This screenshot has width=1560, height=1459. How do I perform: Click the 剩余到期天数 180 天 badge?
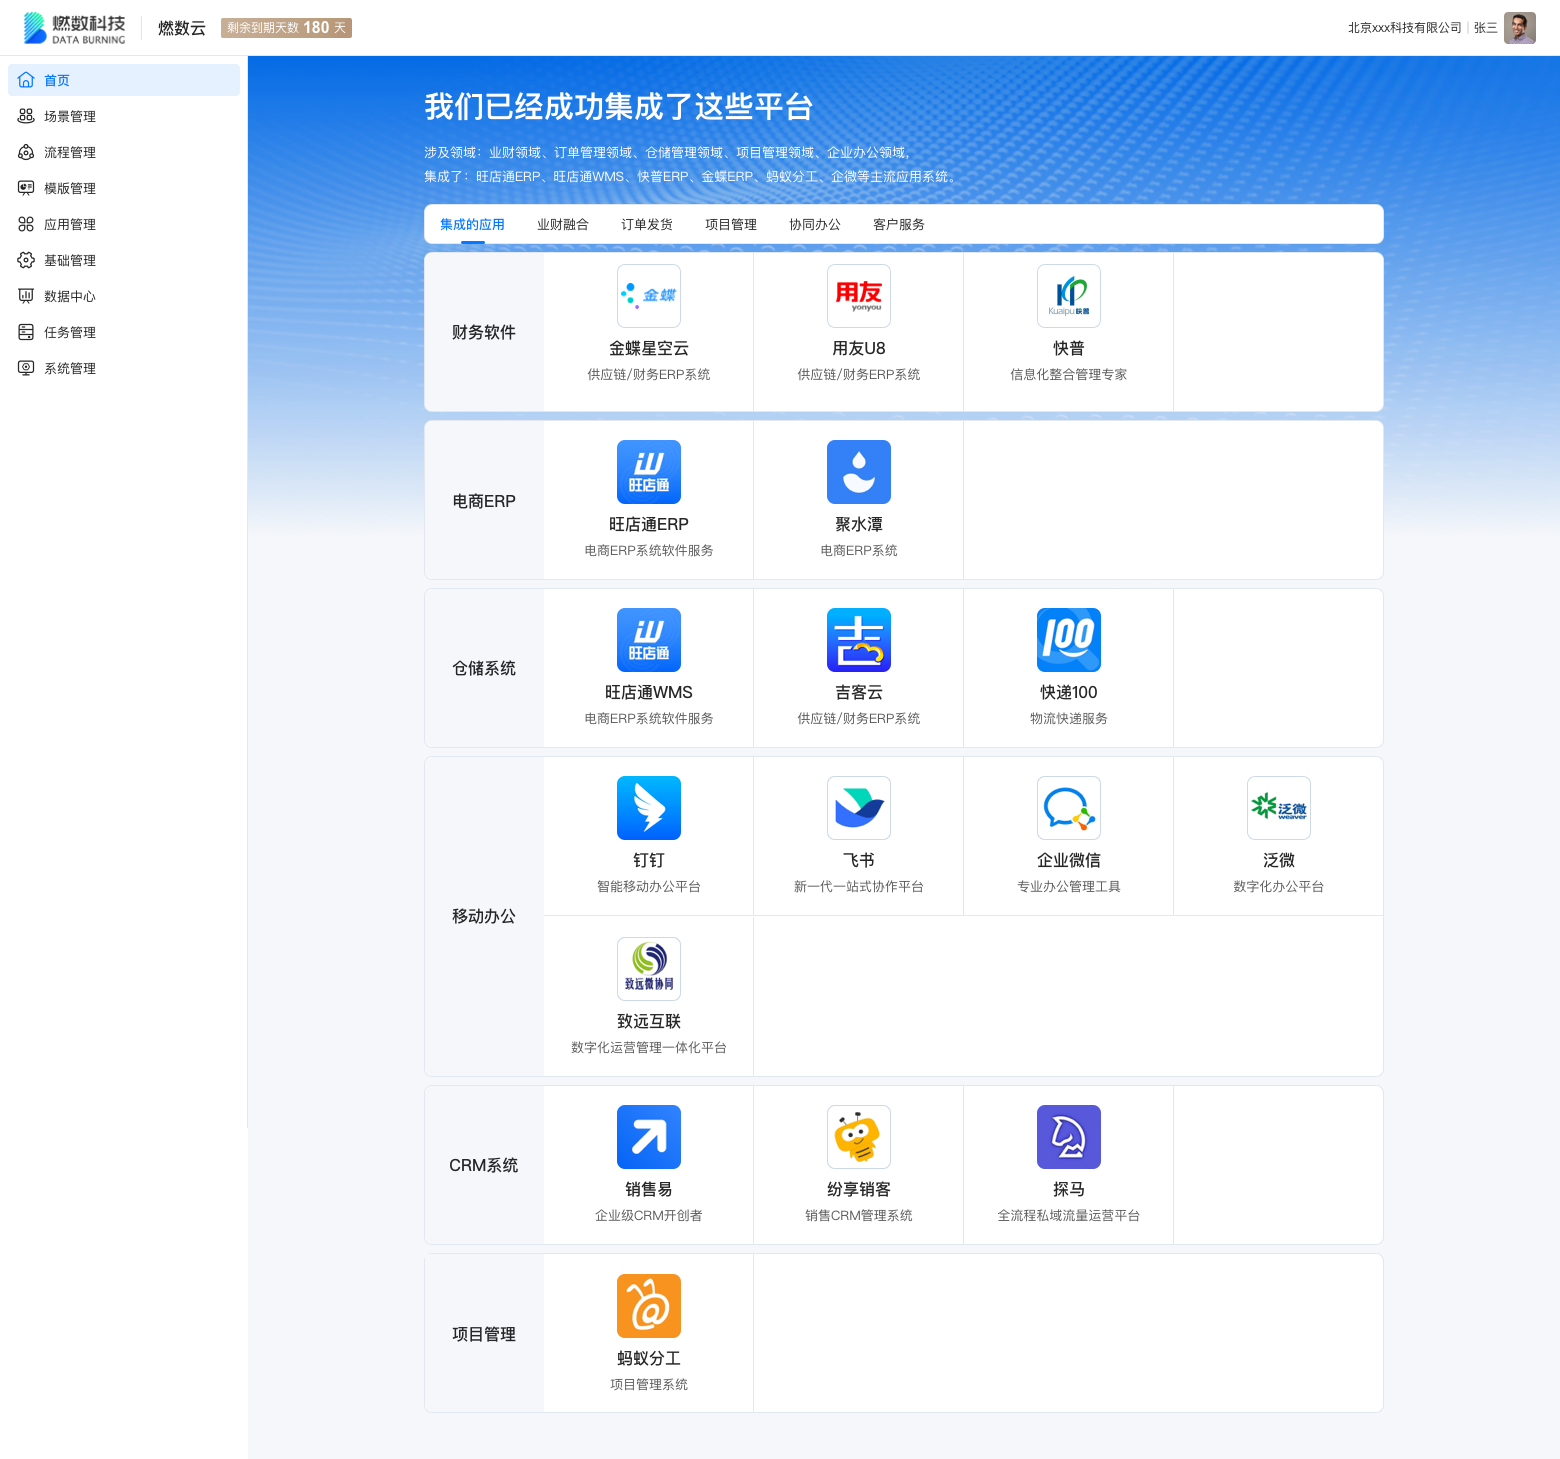tap(286, 28)
